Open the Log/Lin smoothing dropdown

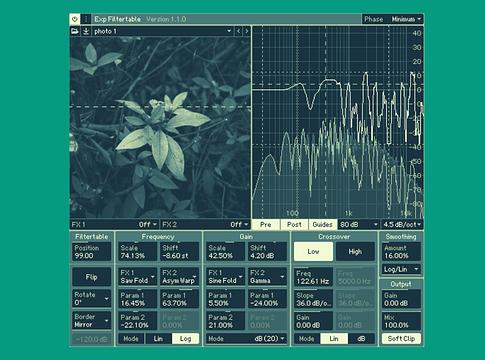click(401, 269)
